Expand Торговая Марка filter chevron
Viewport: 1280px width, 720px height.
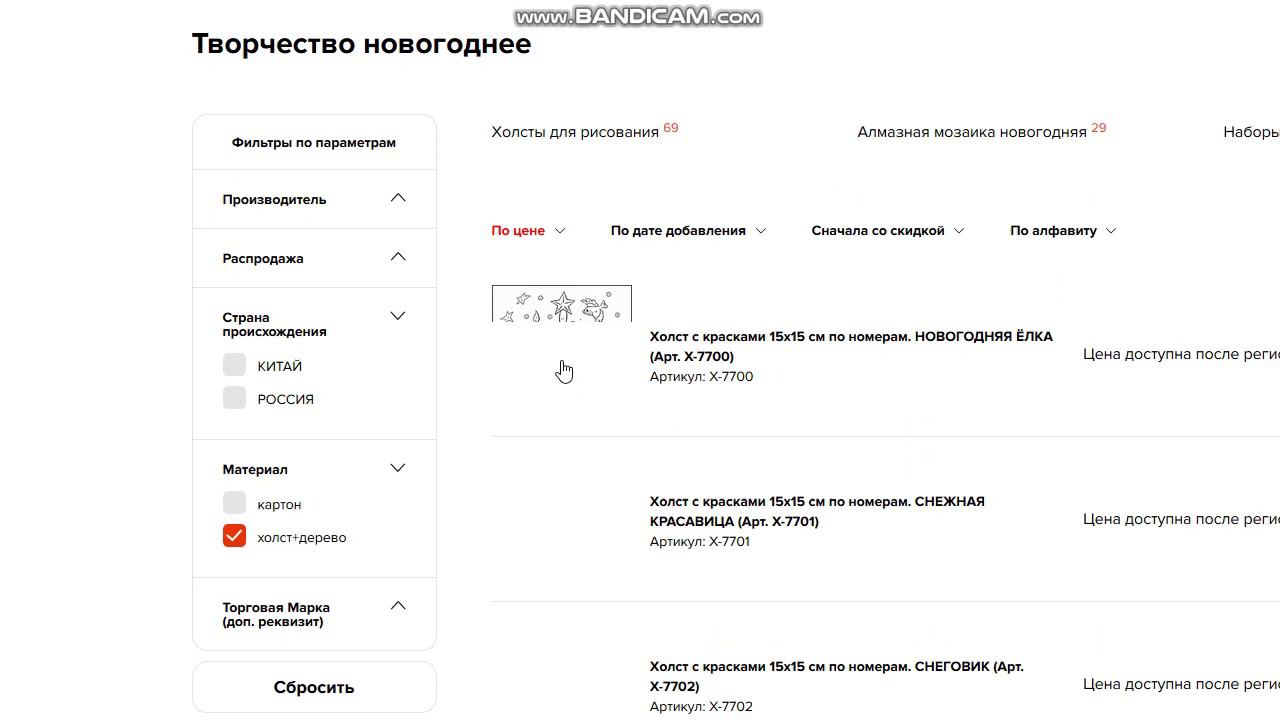point(398,606)
